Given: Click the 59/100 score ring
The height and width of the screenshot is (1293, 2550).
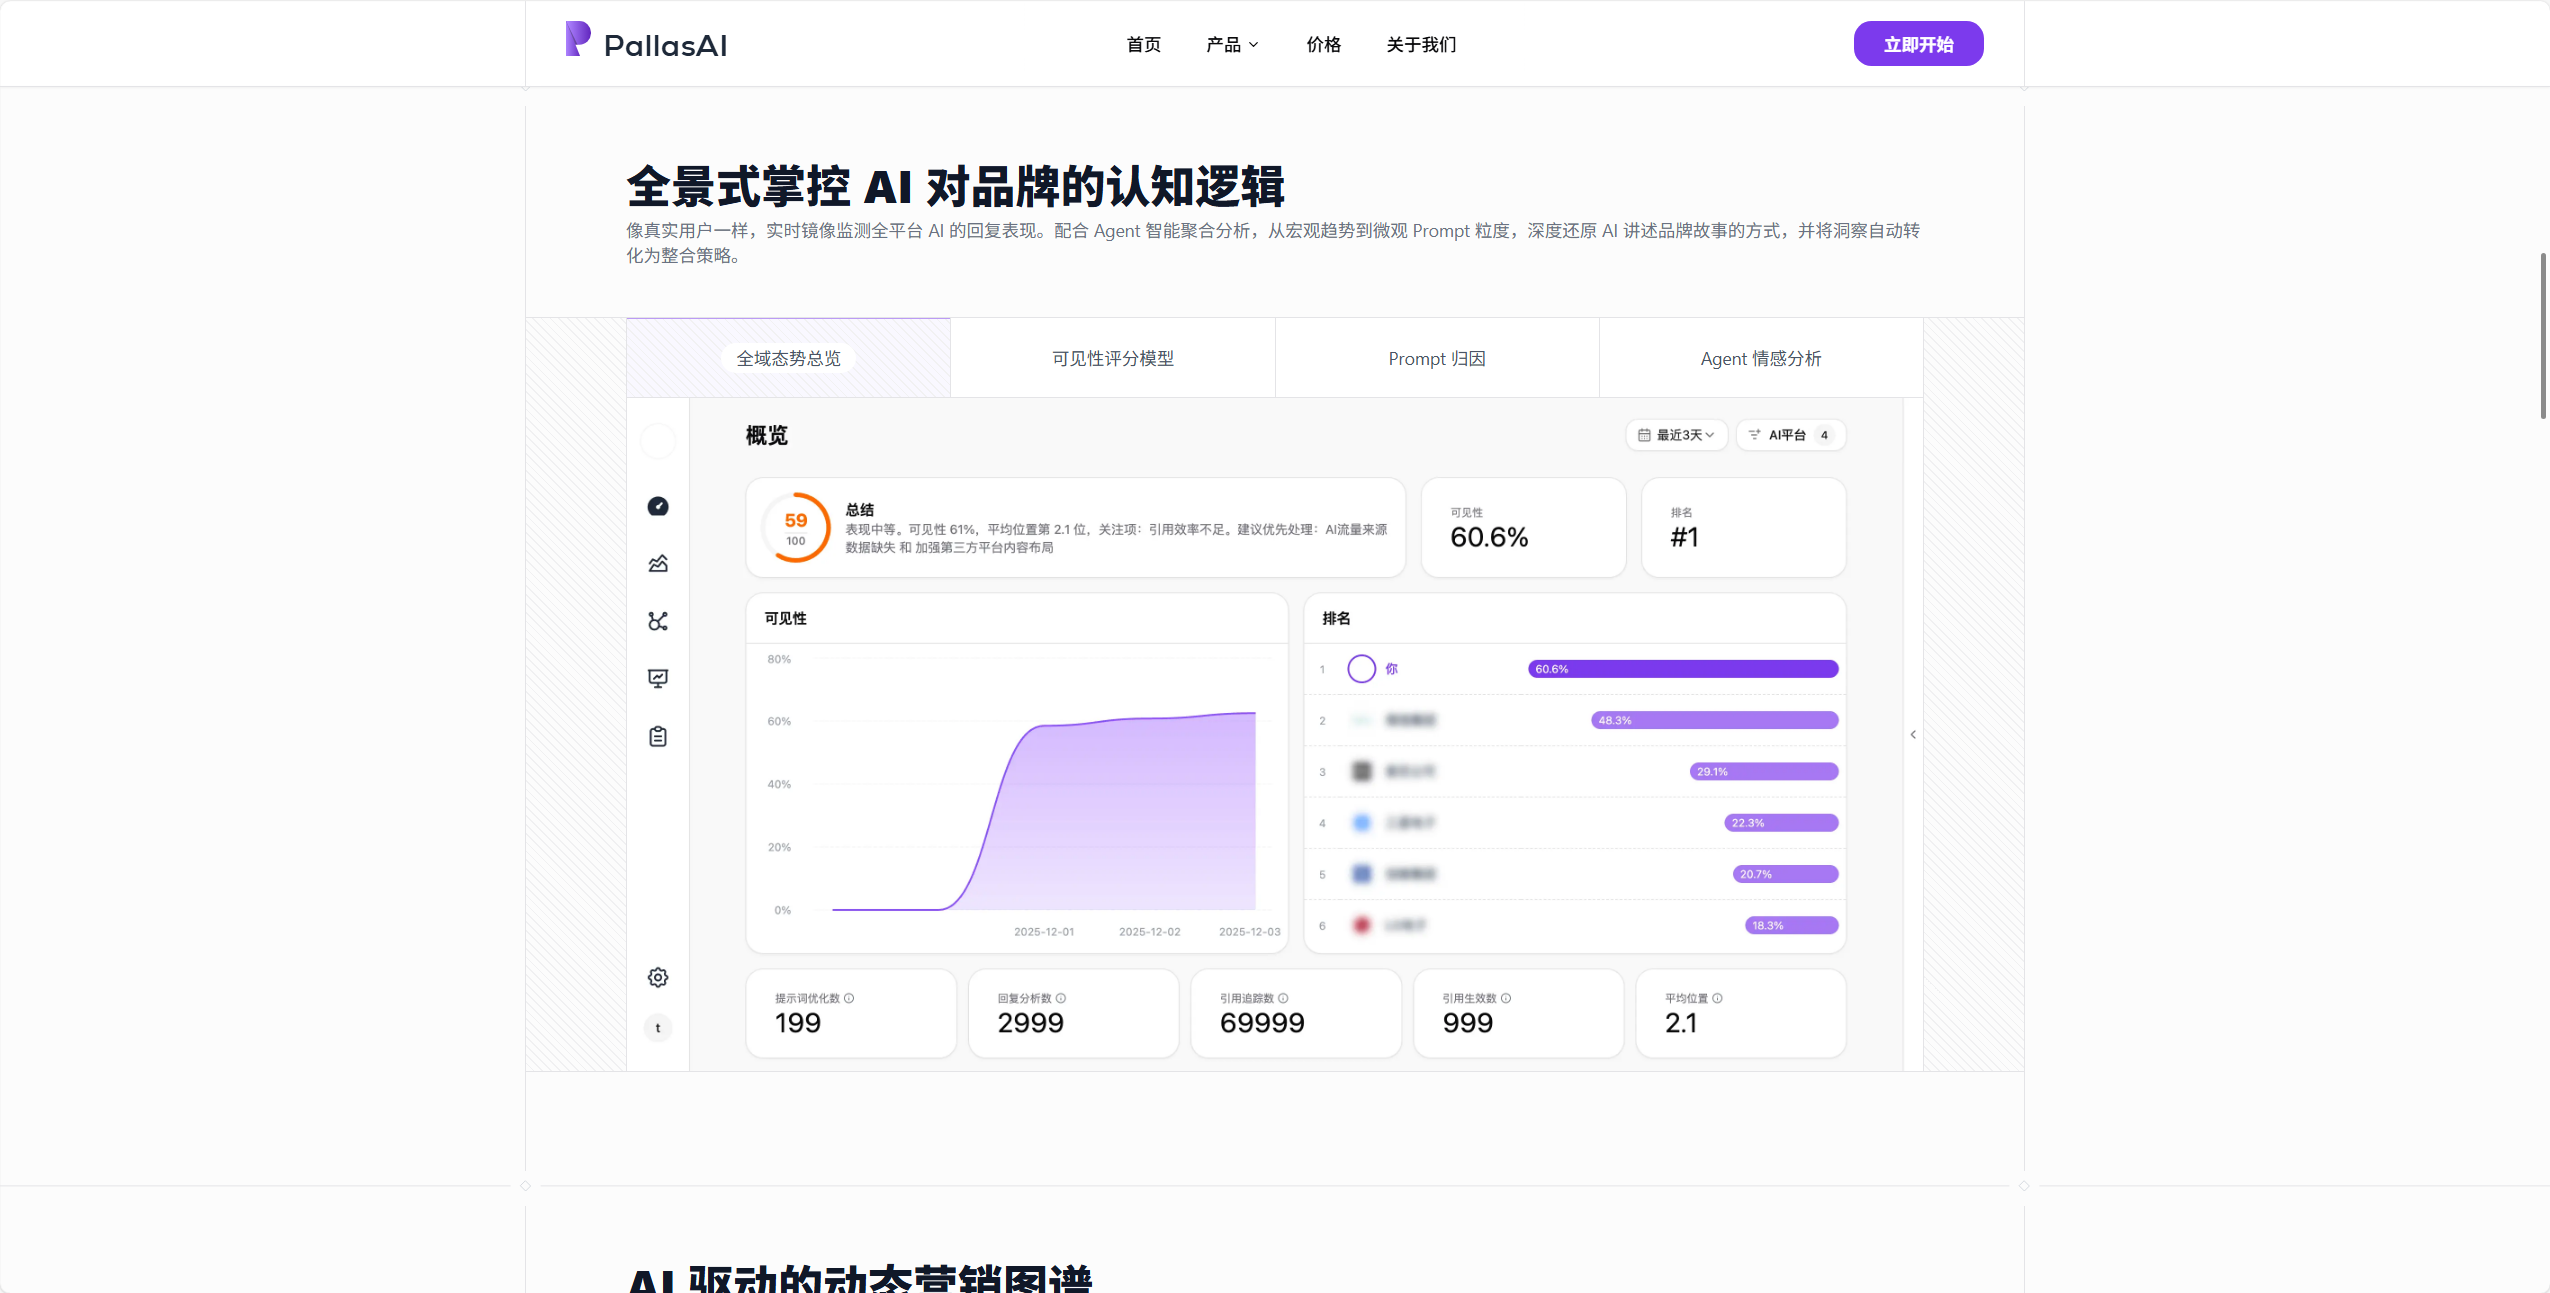Looking at the screenshot, I should 796,527.
